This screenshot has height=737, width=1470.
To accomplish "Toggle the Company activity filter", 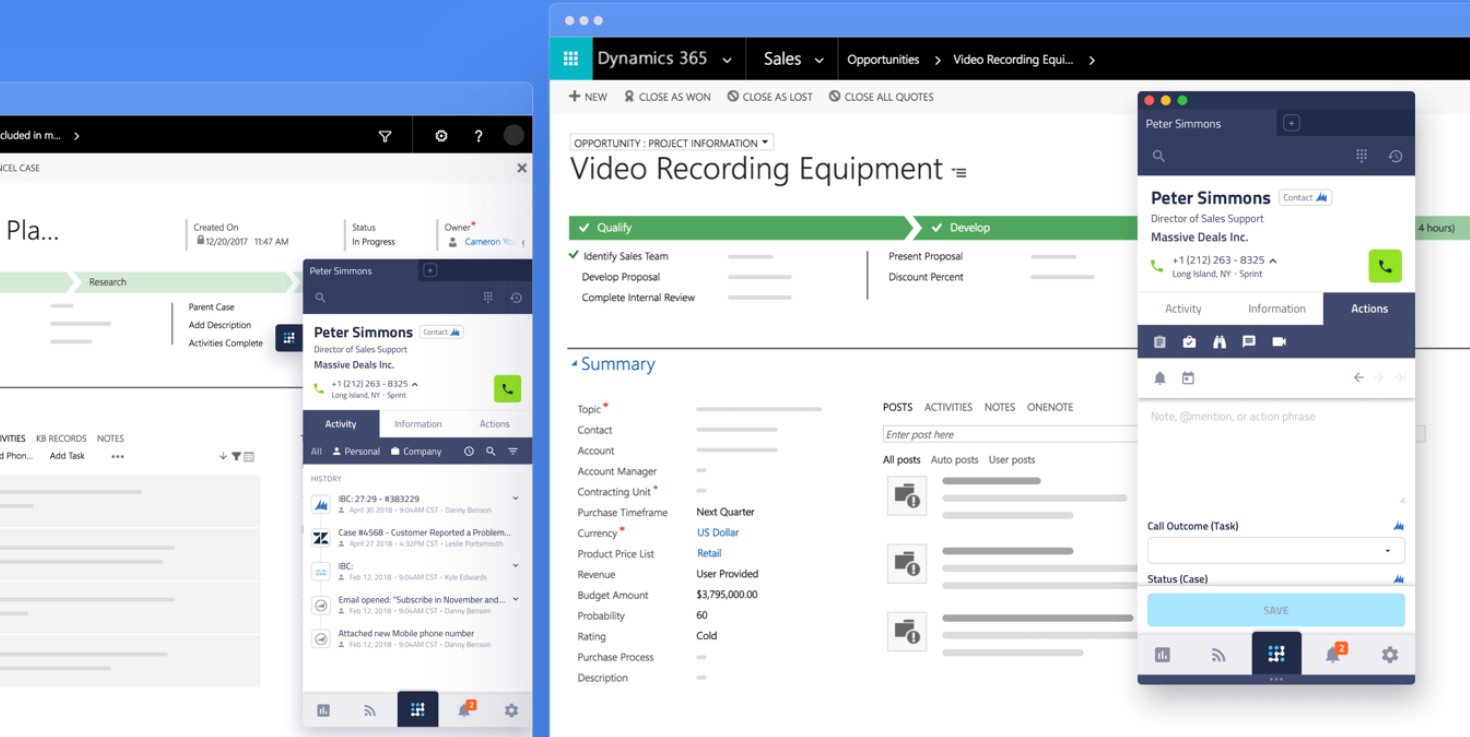I will coord(416,452).
